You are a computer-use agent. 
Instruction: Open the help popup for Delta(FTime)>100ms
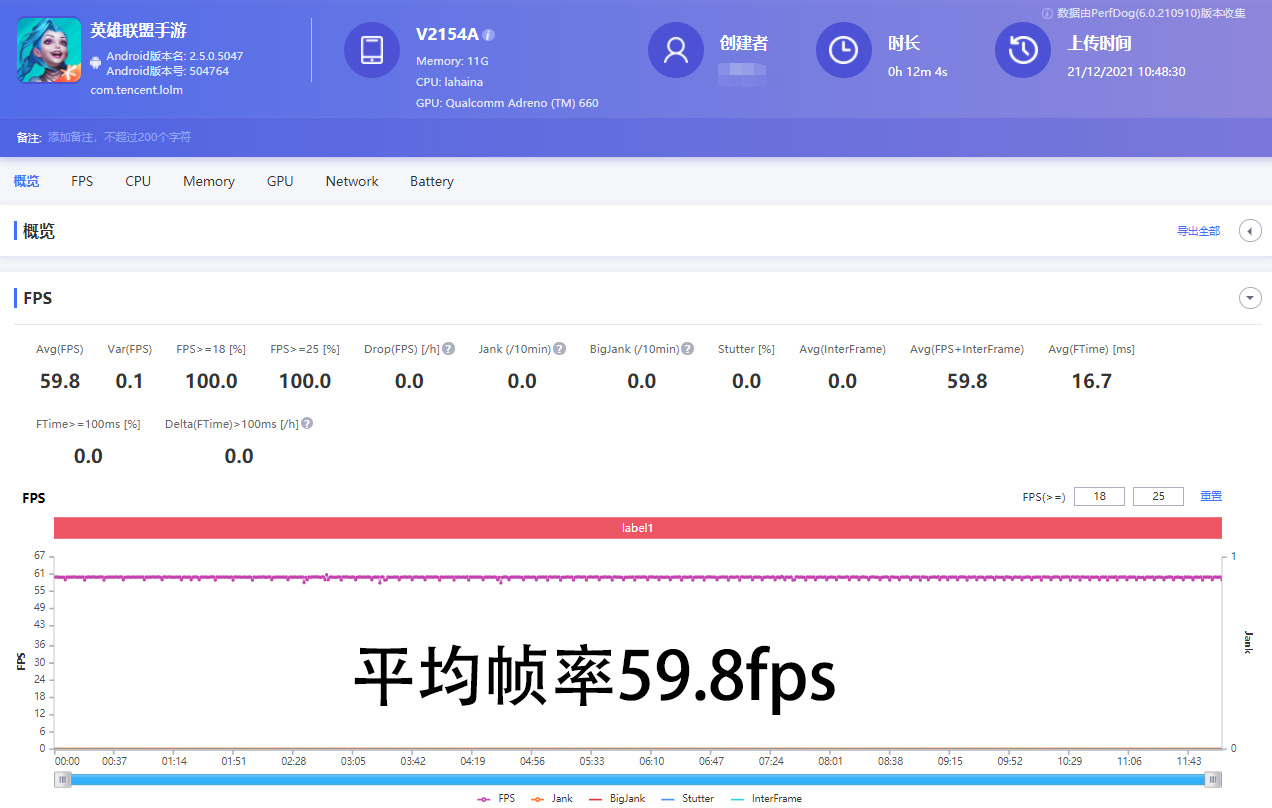point(308,423)
